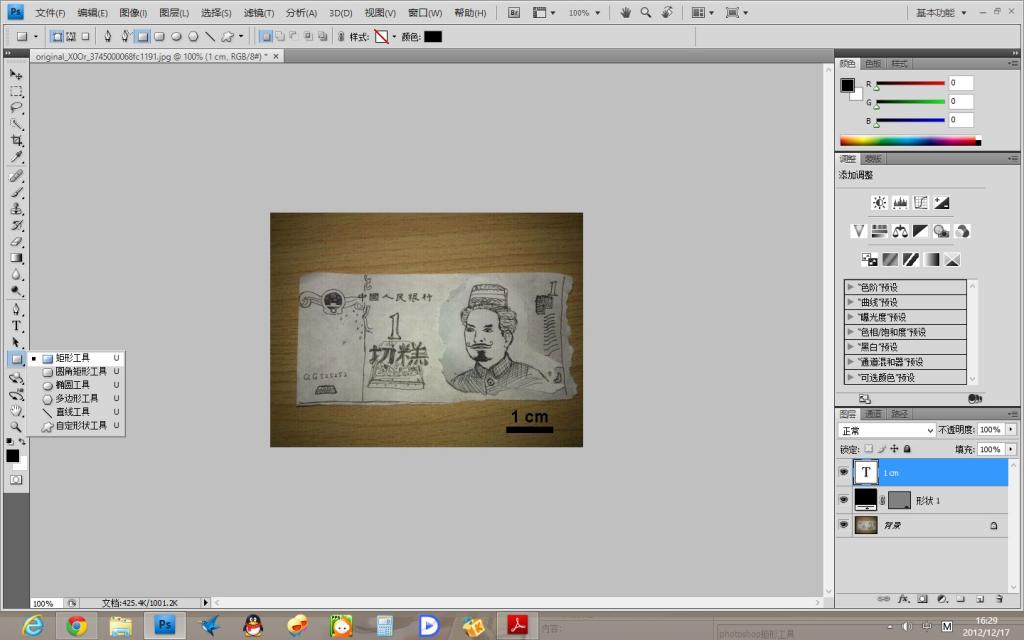The height and width of the screenshot is (640, 1024).
Task: Hide the '1 cm' text layer
Action: (x=844, y=472)
